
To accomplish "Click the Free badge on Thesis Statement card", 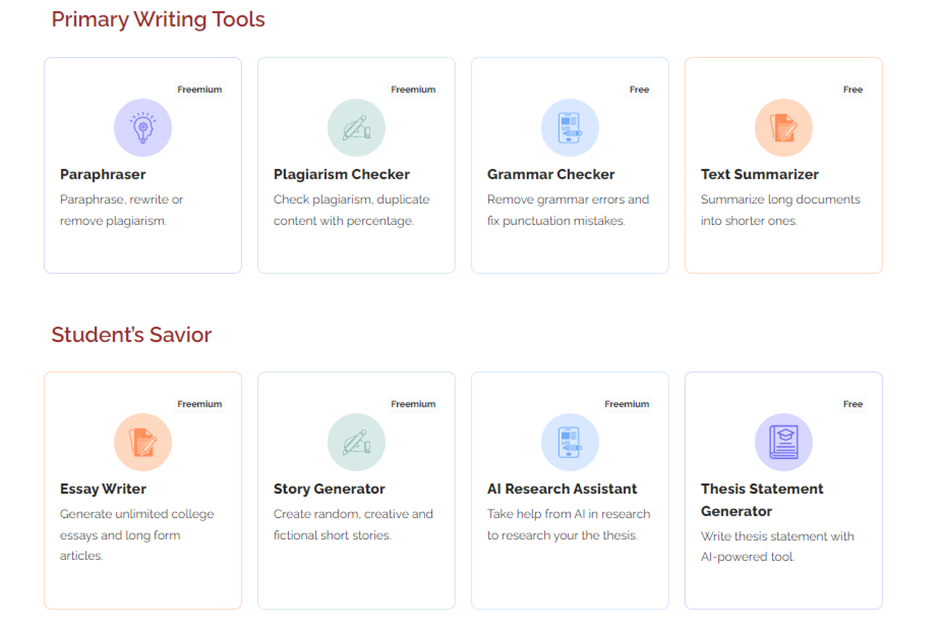I will click(853, 404).
